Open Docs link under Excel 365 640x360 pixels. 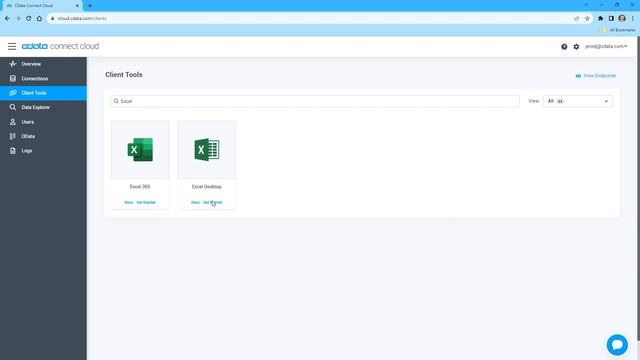129,202
